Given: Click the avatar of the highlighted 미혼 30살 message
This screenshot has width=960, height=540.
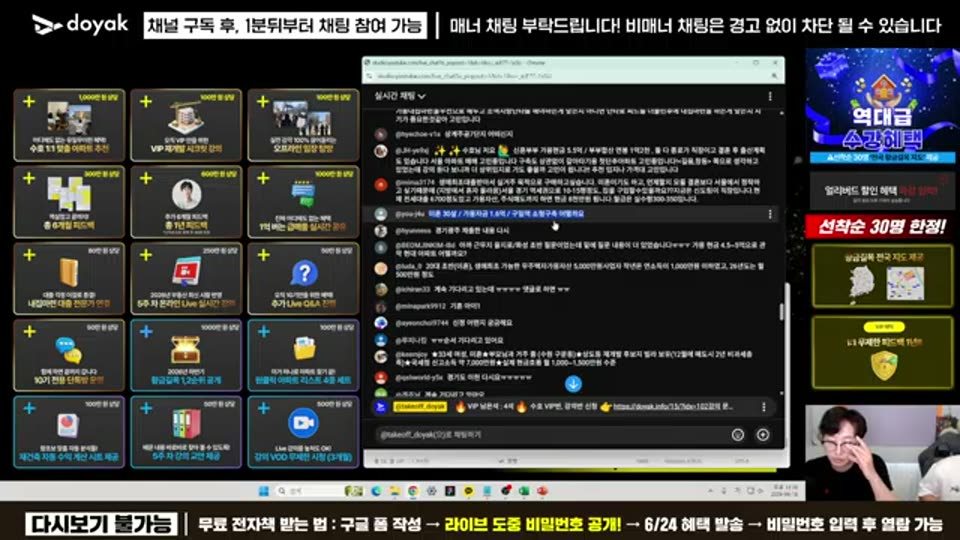Looking at the screenshot, I should (x=381, y=214).
